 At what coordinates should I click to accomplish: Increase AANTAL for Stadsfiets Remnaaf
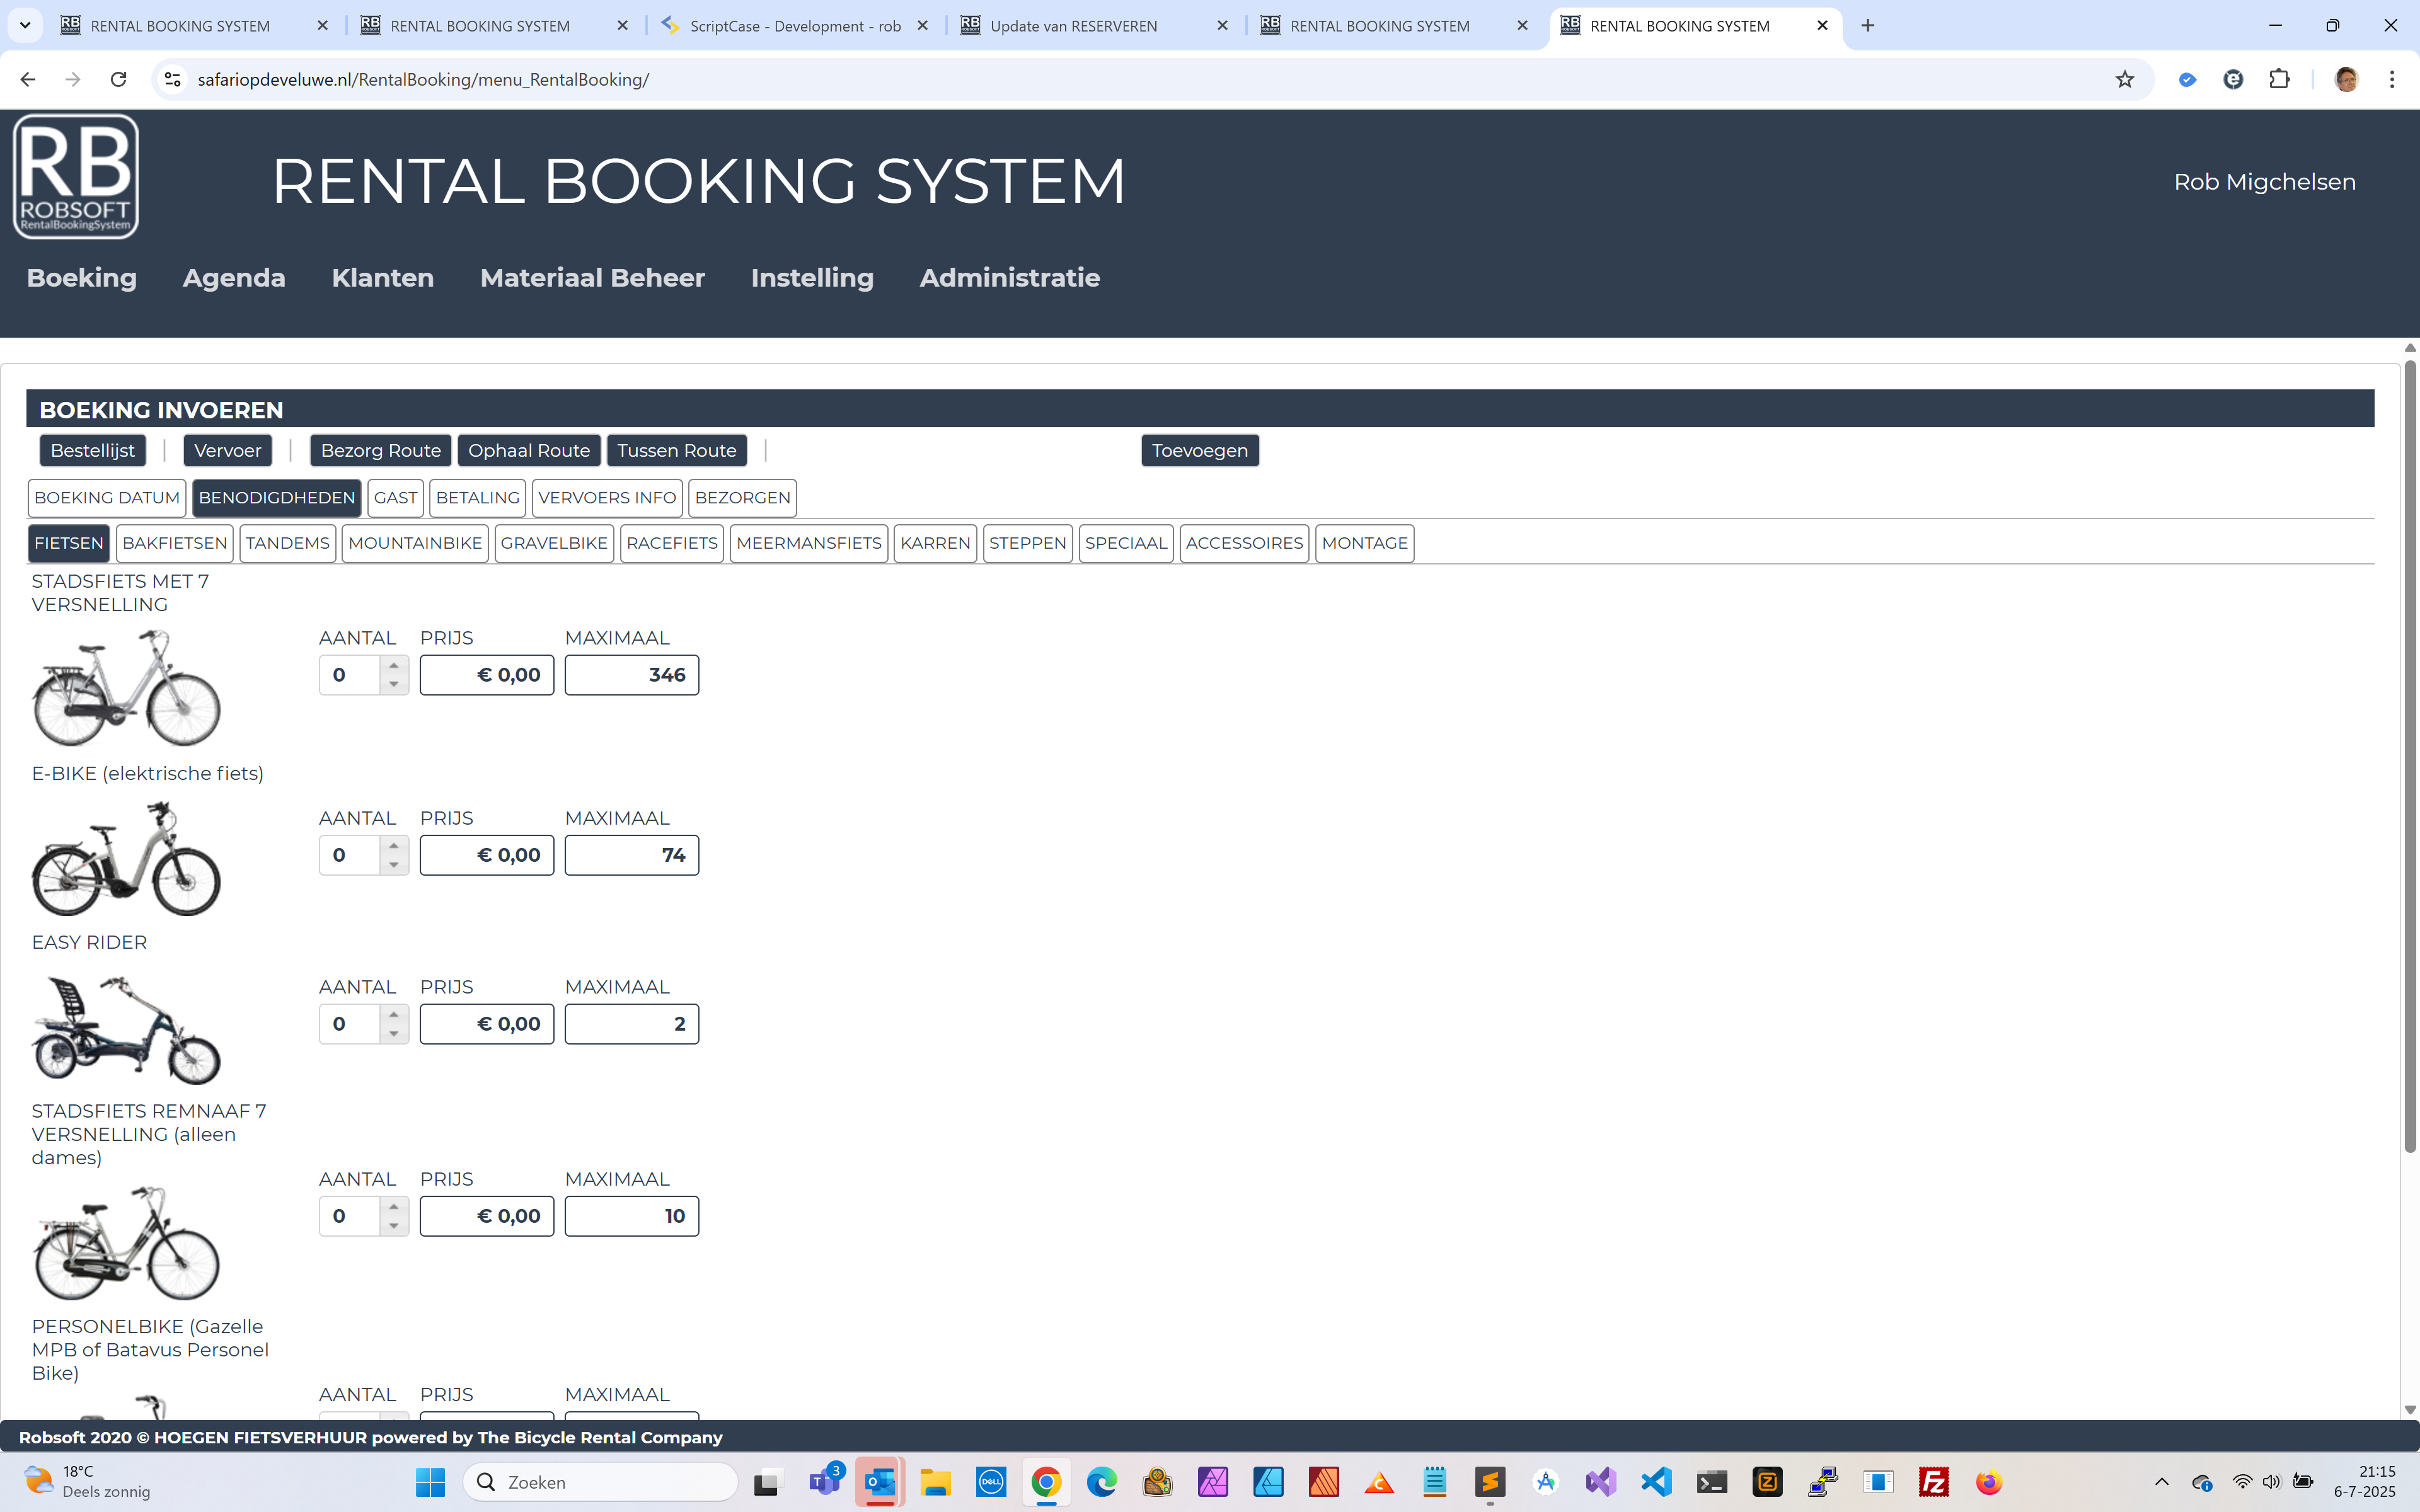pos(394,1206)
